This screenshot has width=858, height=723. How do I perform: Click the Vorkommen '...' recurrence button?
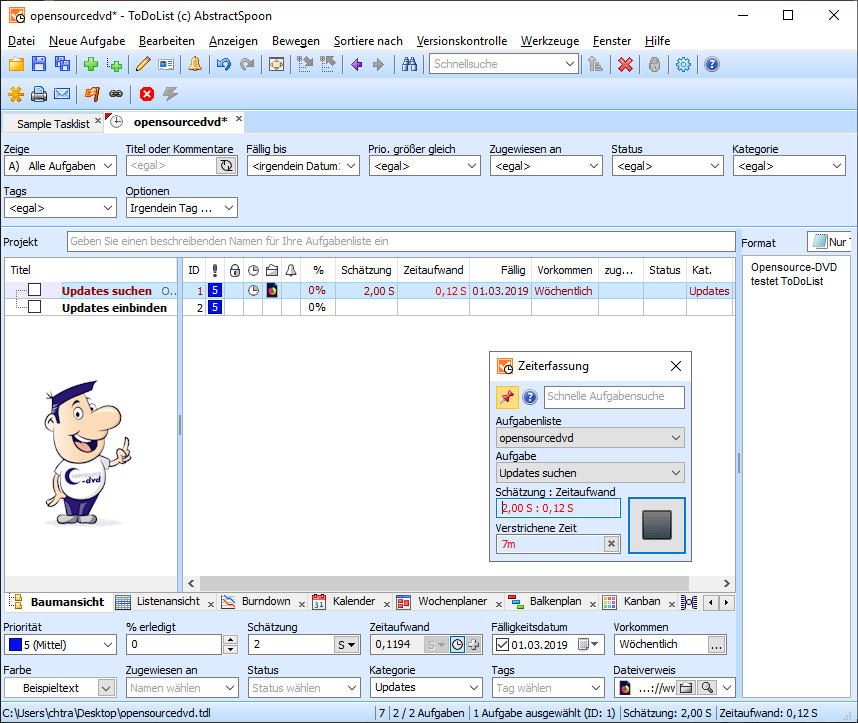(716, 645)
